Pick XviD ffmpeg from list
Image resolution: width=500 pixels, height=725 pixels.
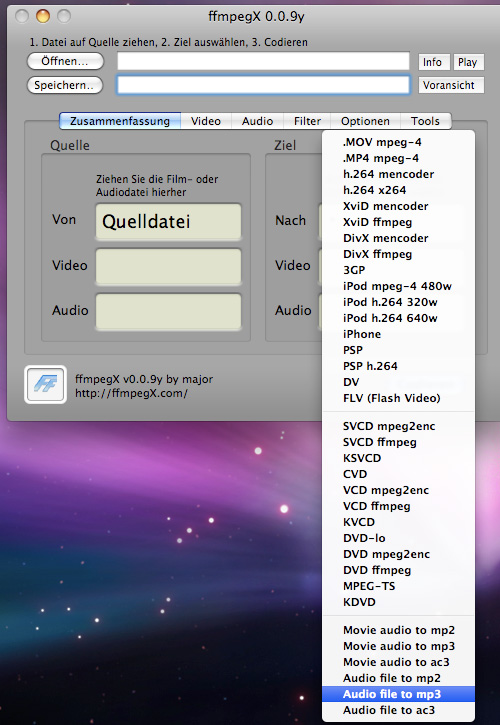tap(398, 222)
